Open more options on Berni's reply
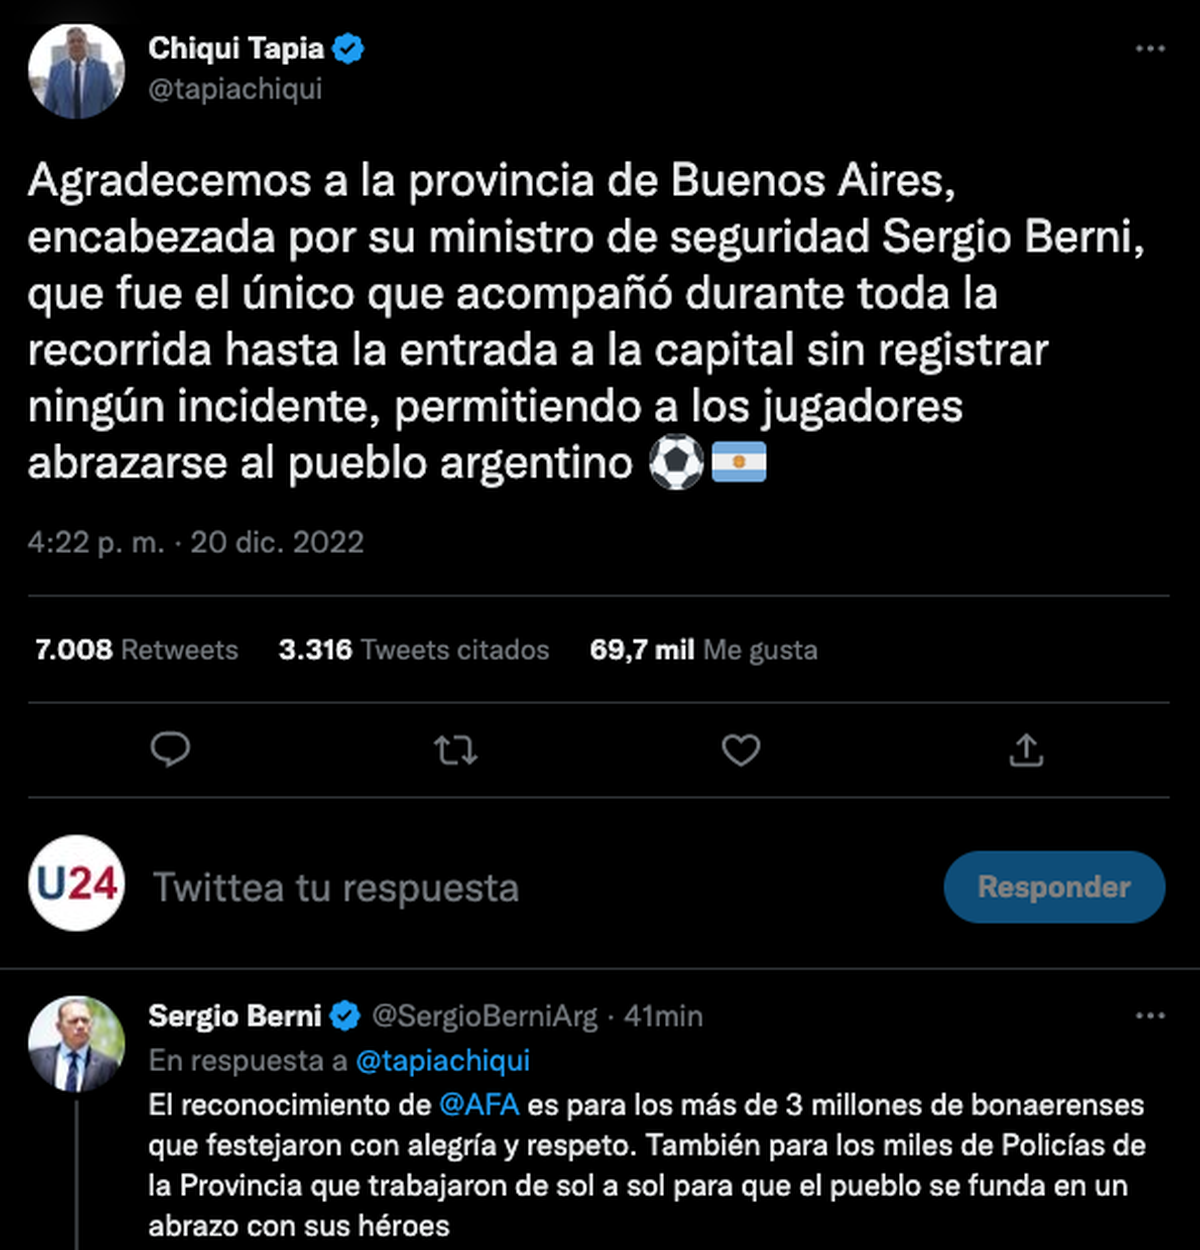Viewport: 1200px width, 1250px height. click(x=1150, y=1016)
